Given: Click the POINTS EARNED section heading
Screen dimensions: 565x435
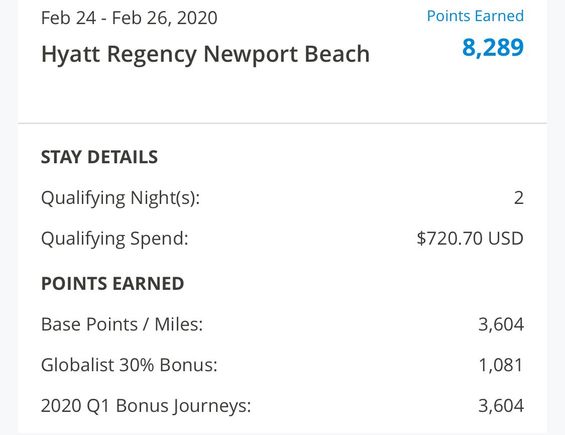Looking at the screenshot, I should (x=113, y=284).
